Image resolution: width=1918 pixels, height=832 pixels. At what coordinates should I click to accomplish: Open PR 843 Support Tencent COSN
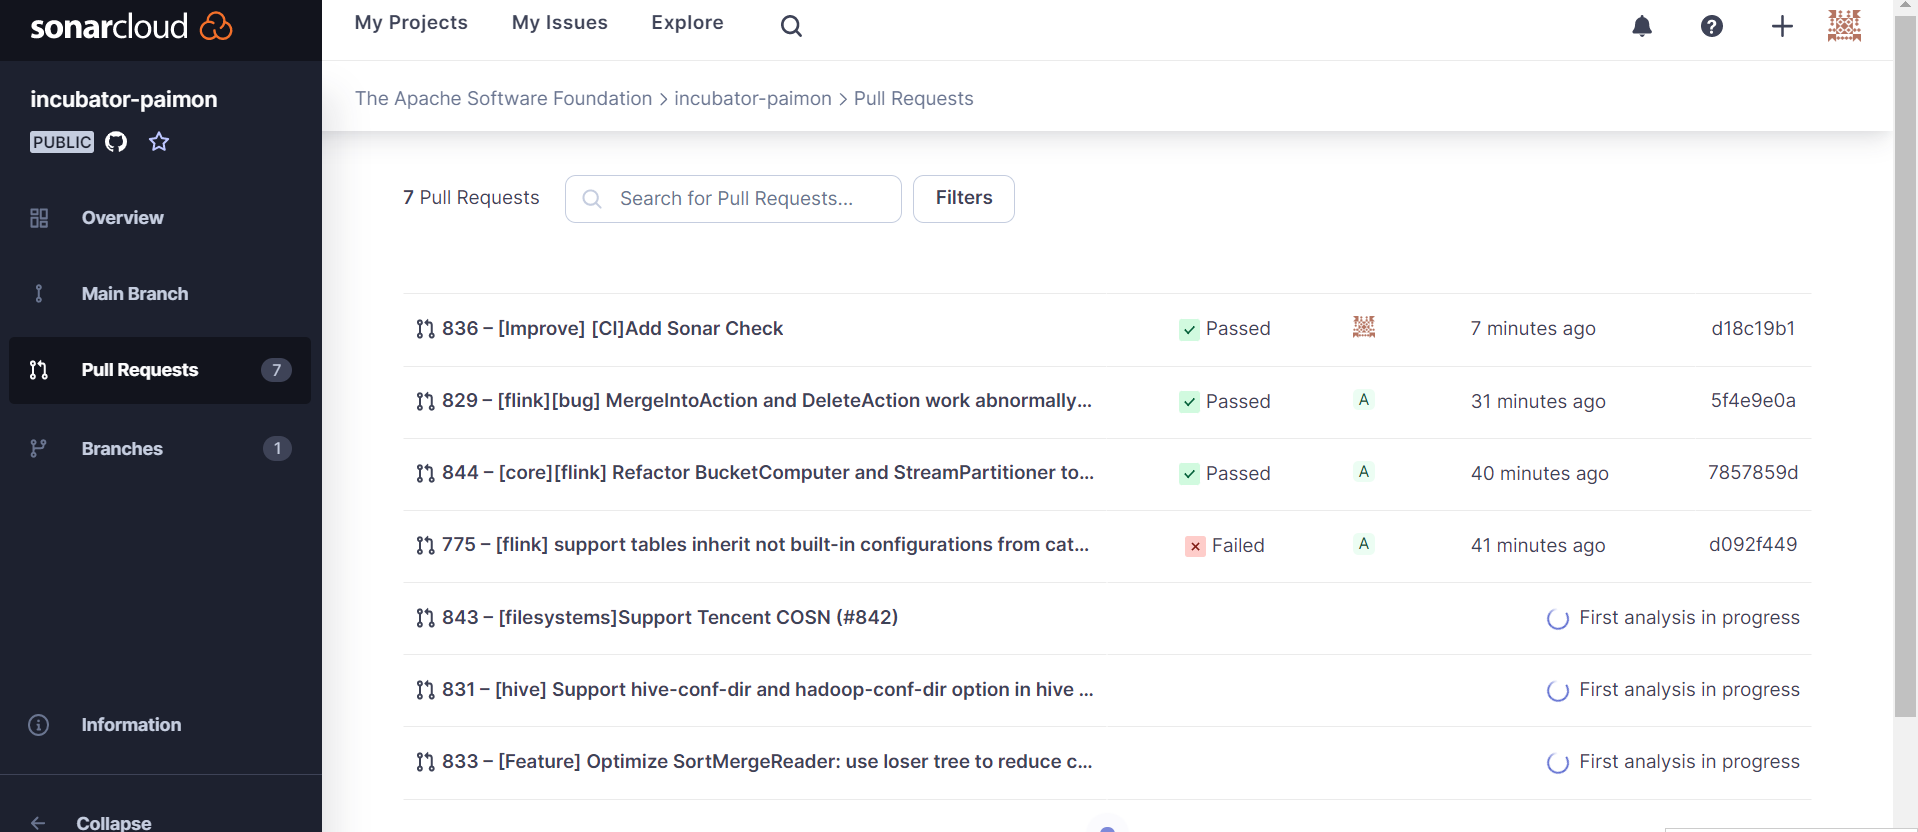click(x=670, y=618)
